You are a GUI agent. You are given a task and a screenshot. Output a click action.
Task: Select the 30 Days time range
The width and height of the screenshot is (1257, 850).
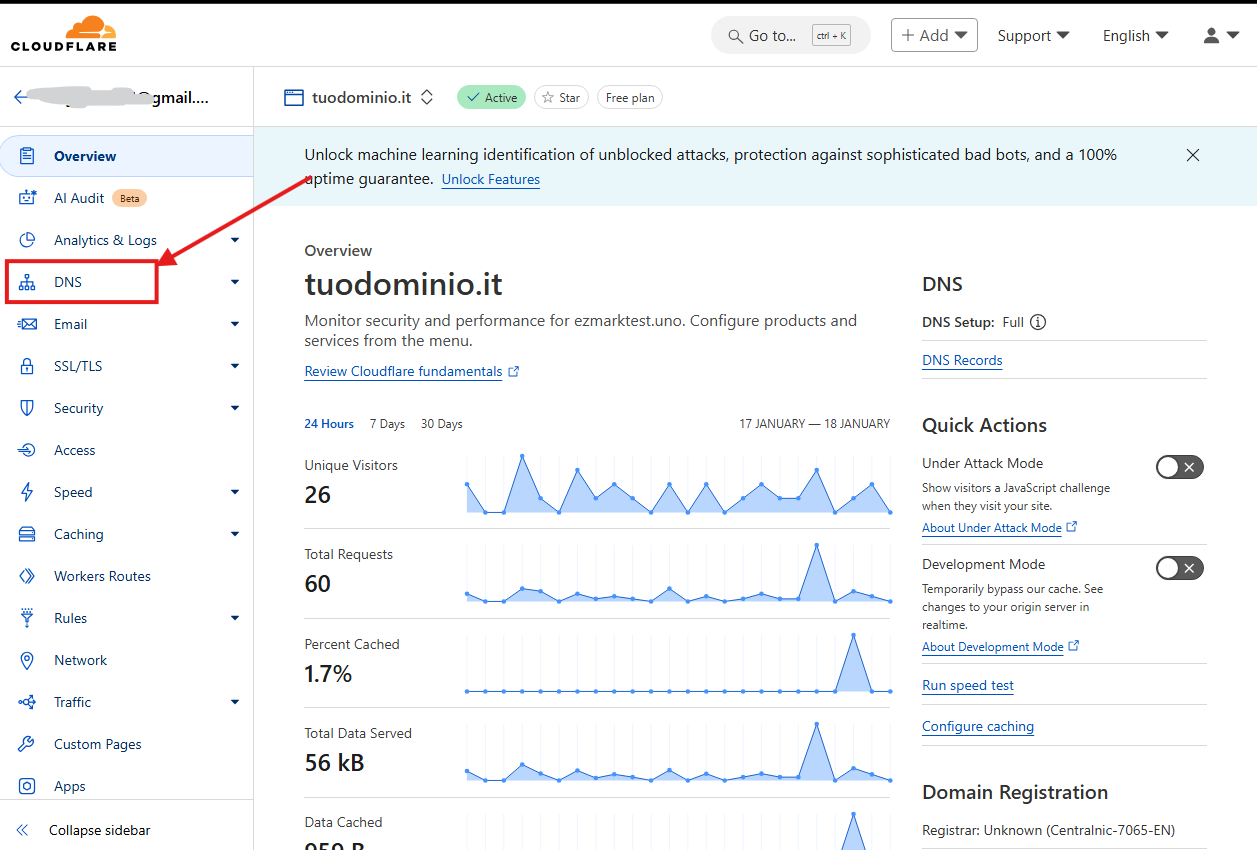tap(441, 424)
